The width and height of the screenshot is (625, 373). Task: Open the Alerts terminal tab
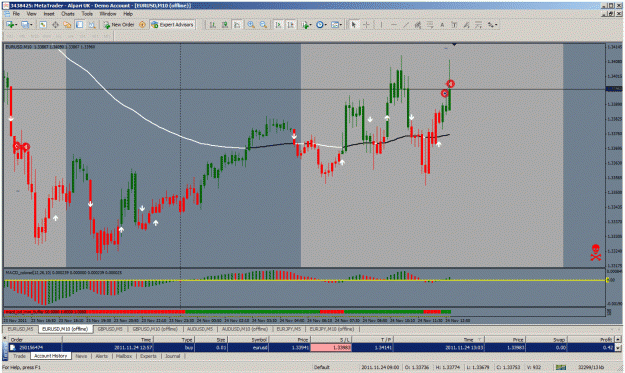tap(102, 356)
